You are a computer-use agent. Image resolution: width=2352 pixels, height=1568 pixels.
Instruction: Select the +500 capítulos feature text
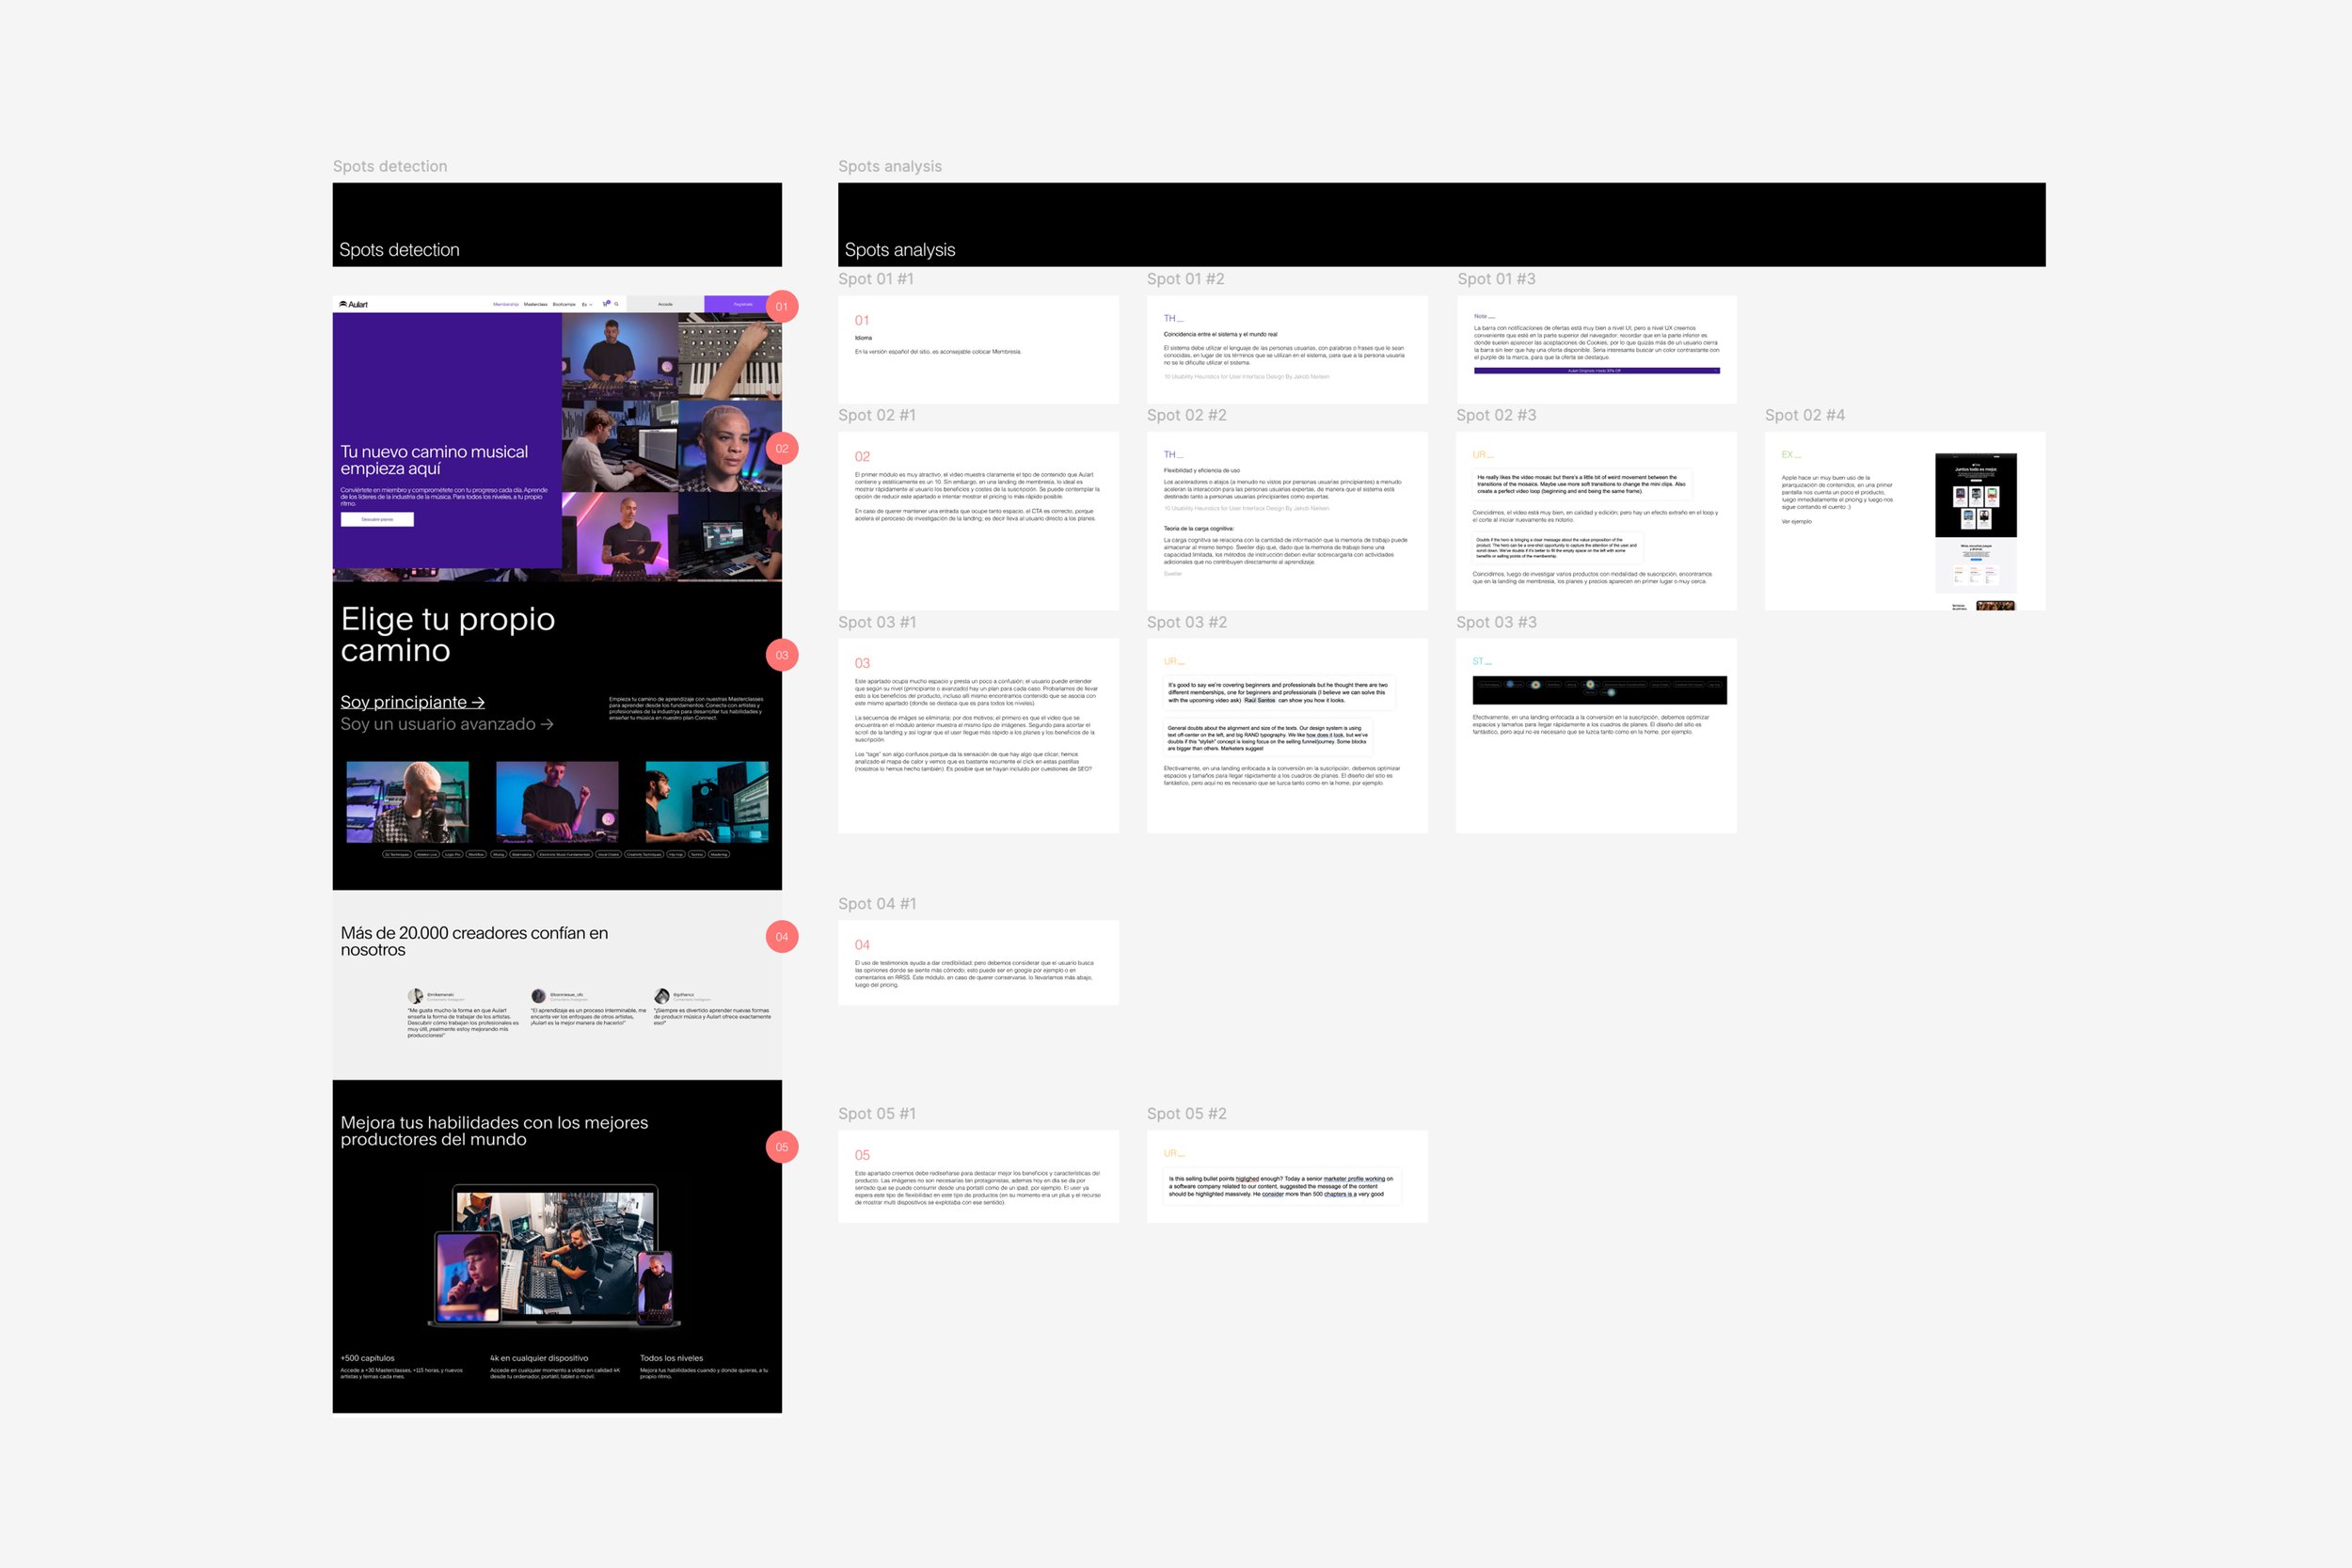click(x=367, y=1358)
